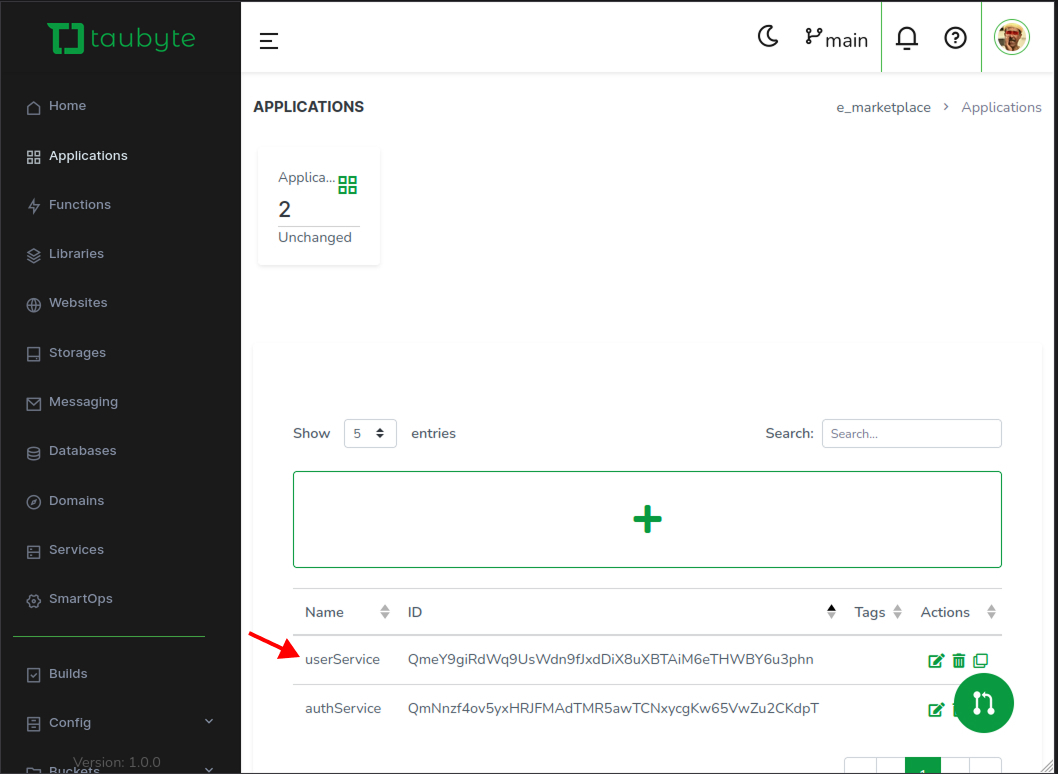Click the Builds checkbox icon
This screenshot has width=1058, height=774.
[33, 675]
